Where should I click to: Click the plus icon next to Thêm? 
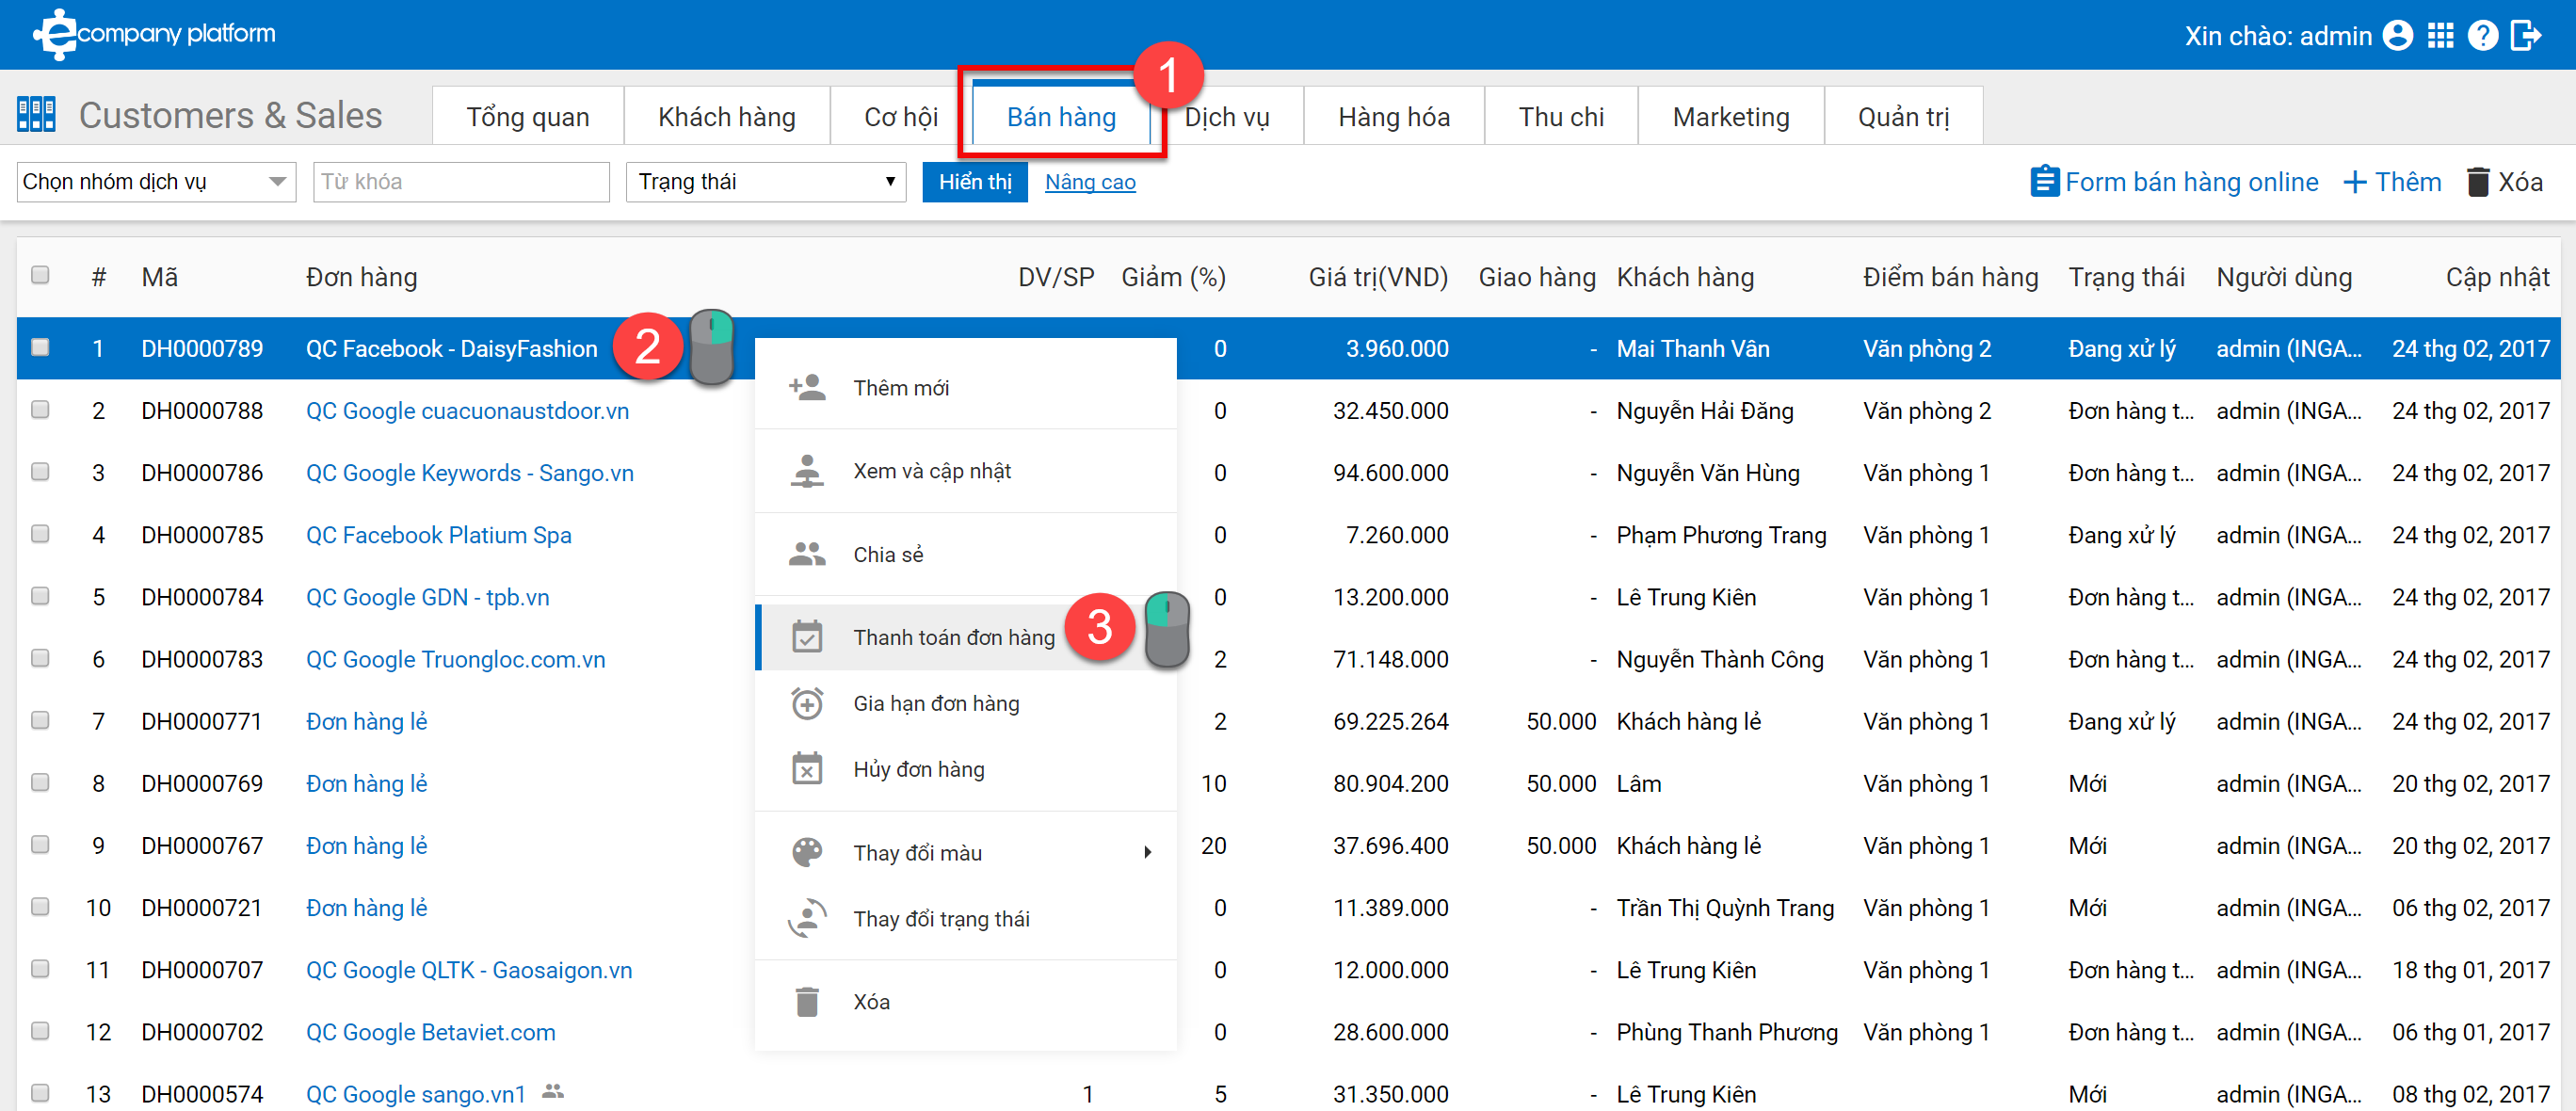(x=2355, y=182)
